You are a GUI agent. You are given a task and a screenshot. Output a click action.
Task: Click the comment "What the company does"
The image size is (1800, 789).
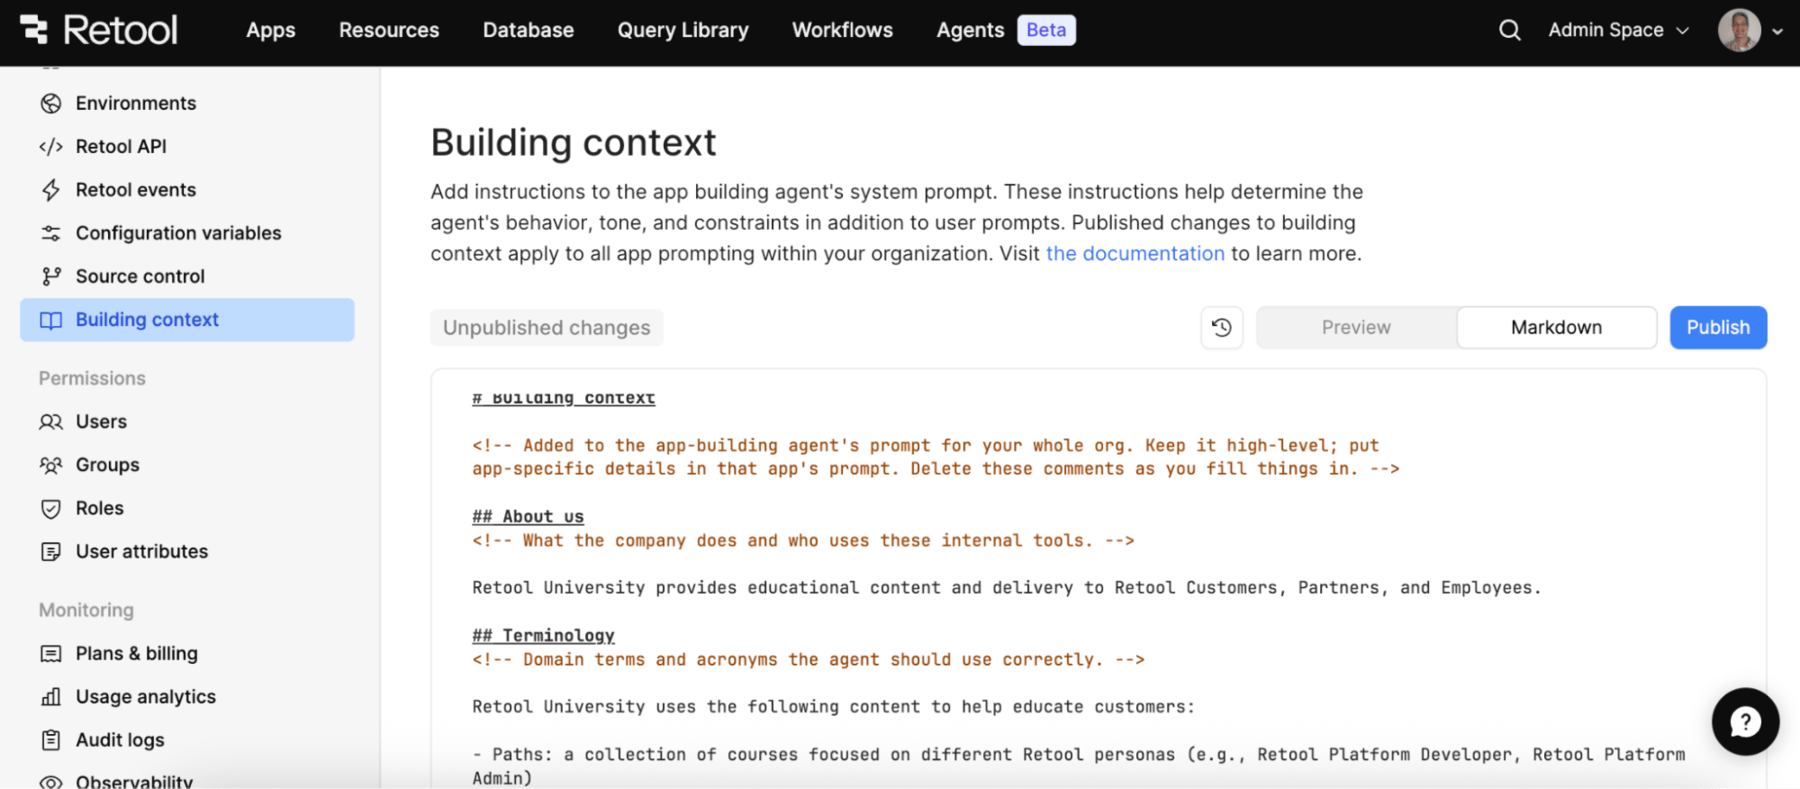(x=803, y=541)
